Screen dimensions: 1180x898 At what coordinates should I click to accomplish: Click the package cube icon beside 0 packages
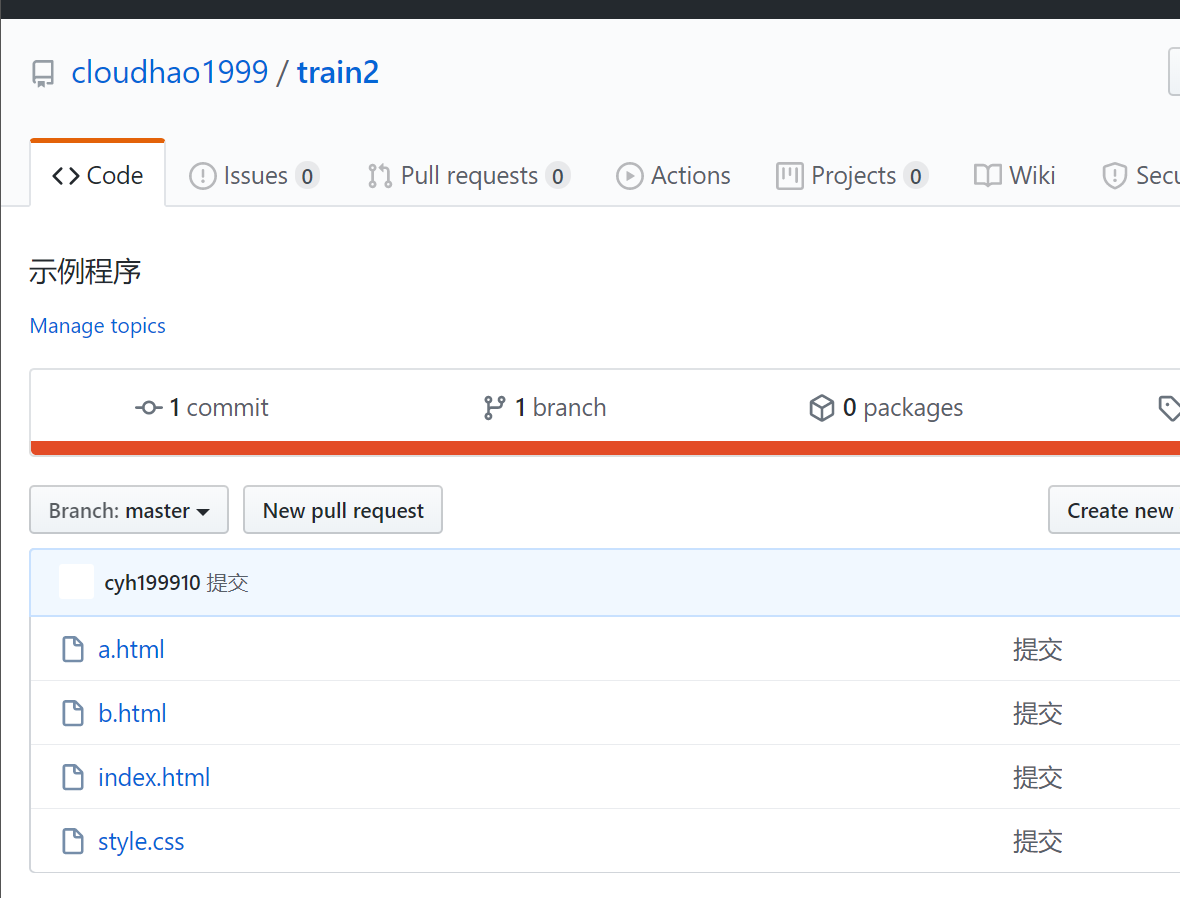point(822,408)
